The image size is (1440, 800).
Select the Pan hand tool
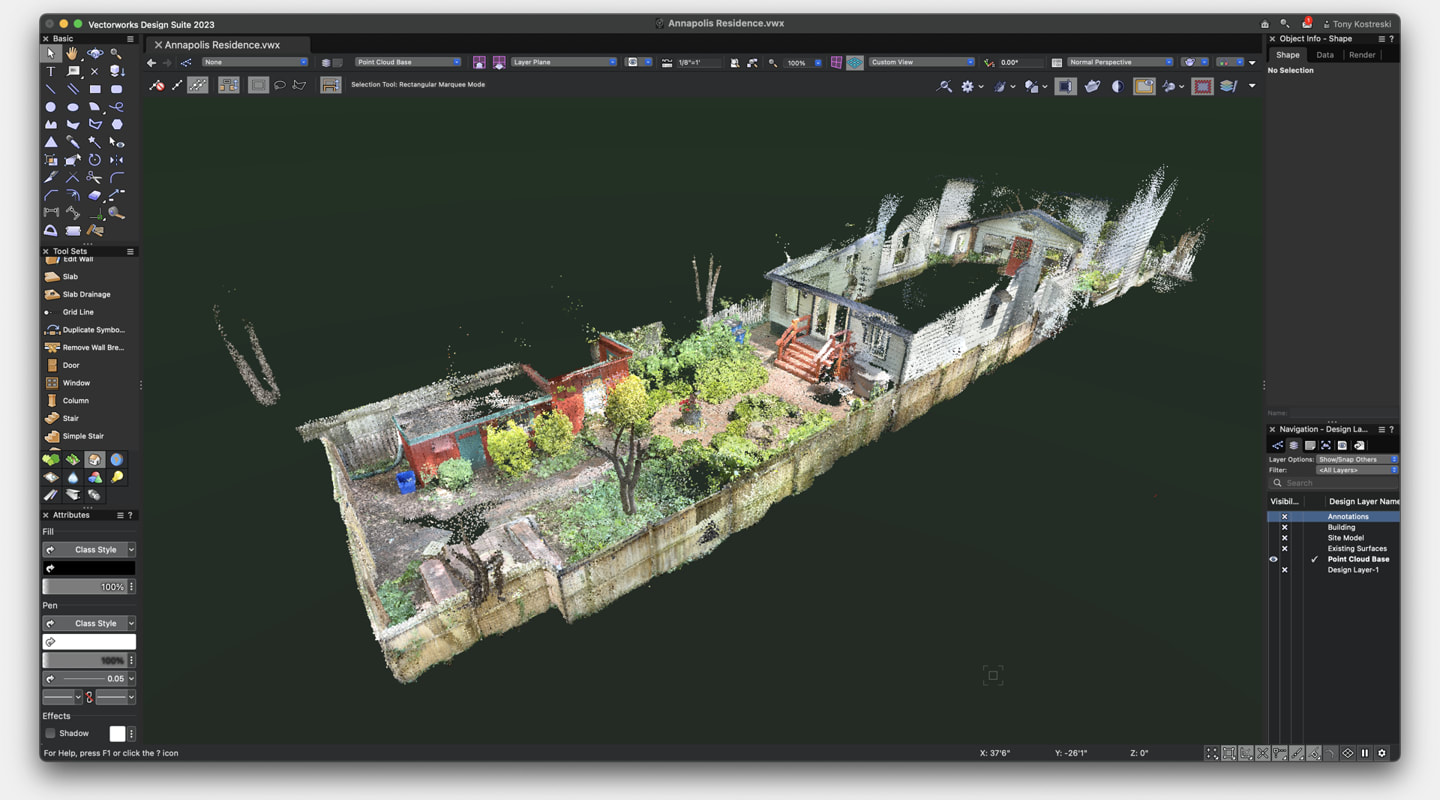point(73,54)
